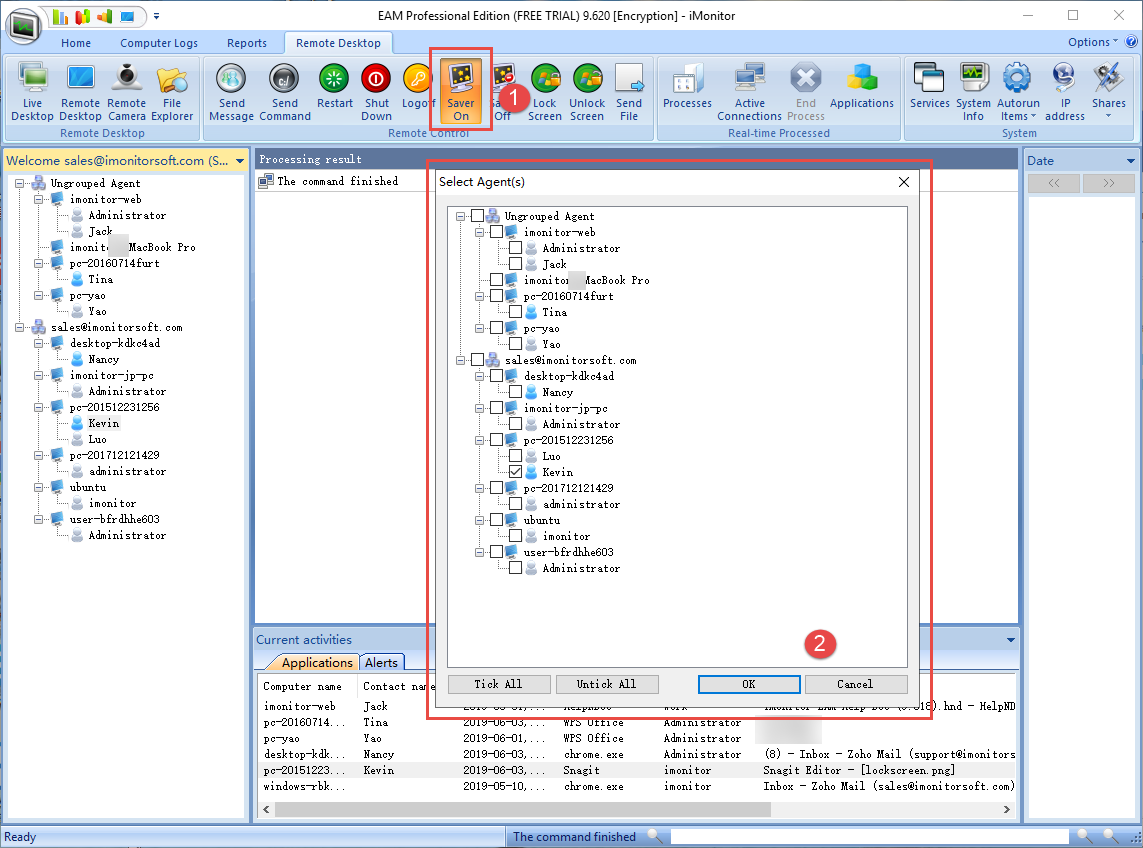Click the Computer name column header
Screen dimensions: 1143x848
pos(303,686)
